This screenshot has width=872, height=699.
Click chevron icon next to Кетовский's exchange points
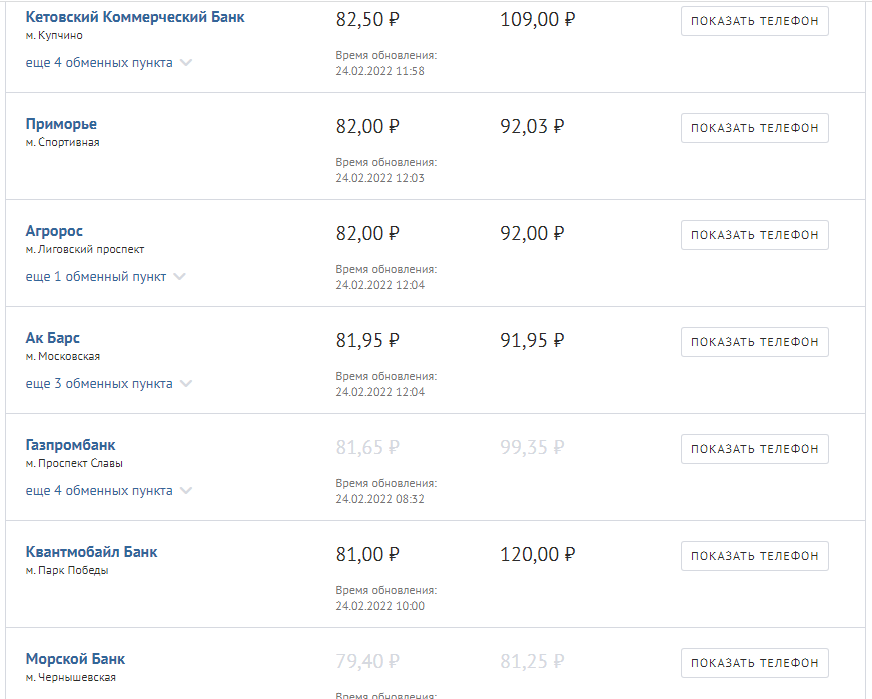[x=186, y=63]
